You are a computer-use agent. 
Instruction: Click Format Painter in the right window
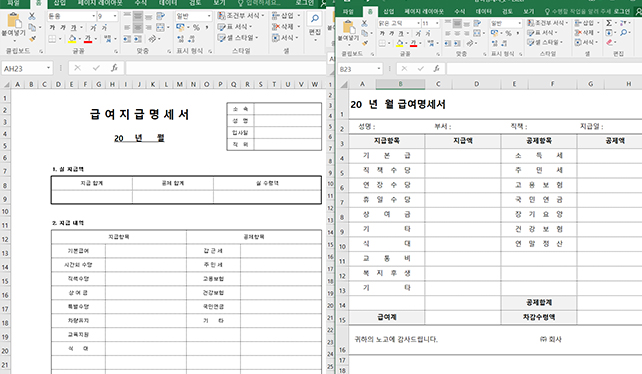pos(364,43)
